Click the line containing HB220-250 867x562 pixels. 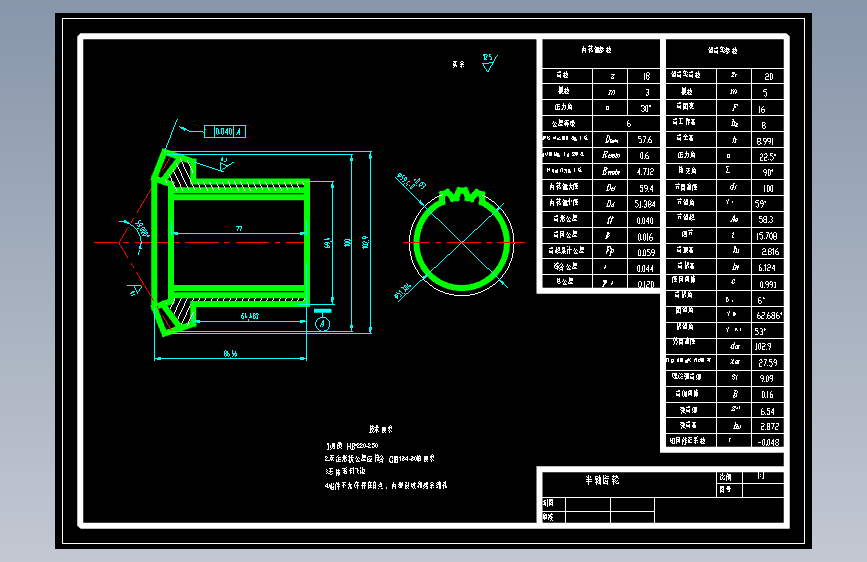pyautogui.click(x=352, y=446)
